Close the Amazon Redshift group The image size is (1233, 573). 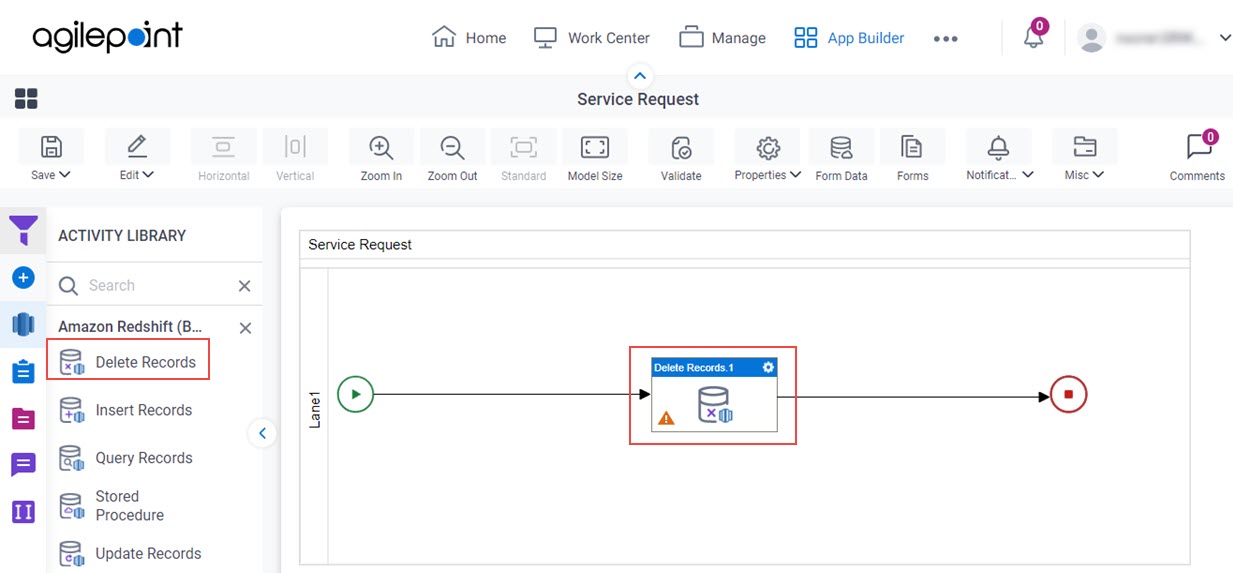(x=245, y=328)
